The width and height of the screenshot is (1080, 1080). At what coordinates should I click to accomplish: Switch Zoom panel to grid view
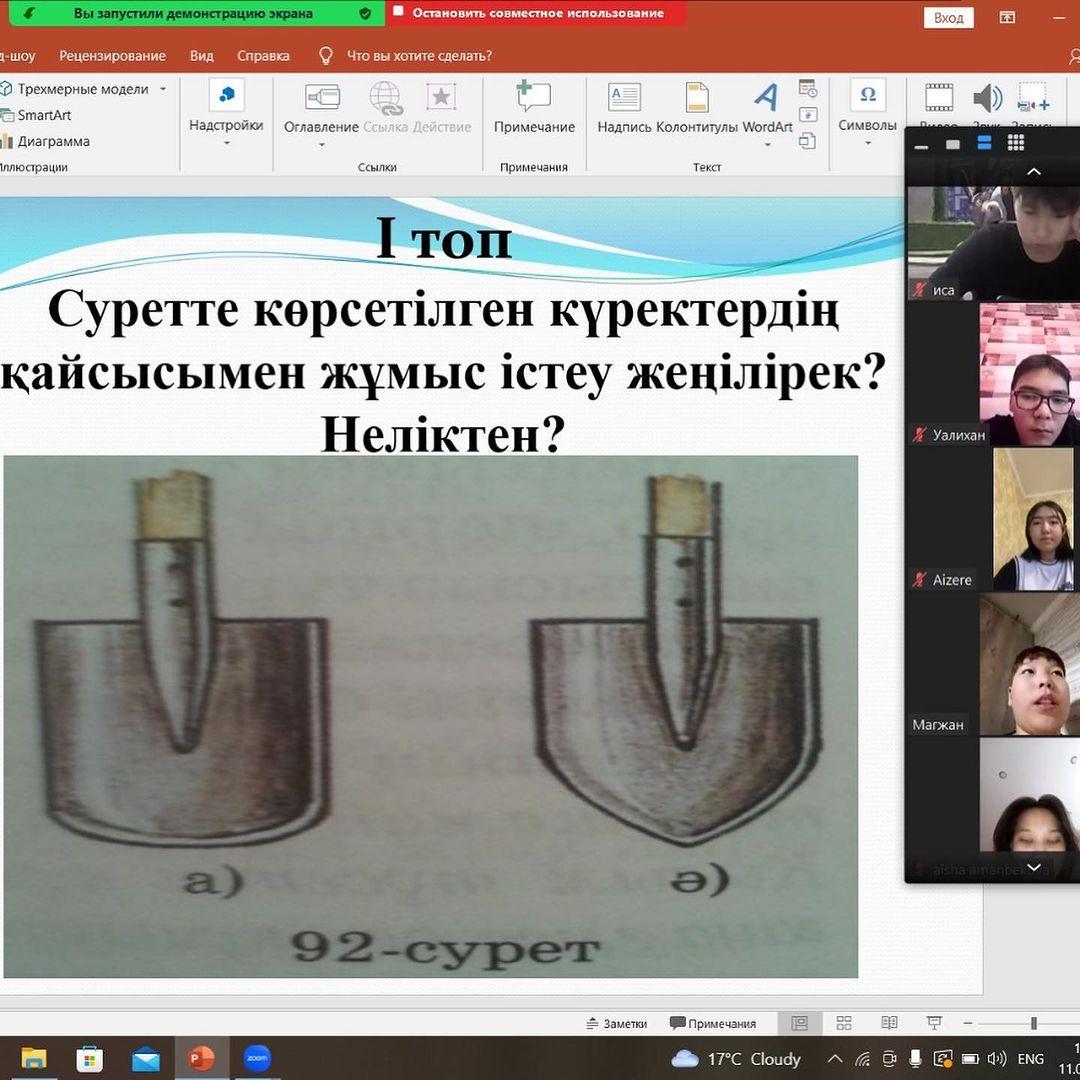pyautogui.click(x=1016, y=143)
